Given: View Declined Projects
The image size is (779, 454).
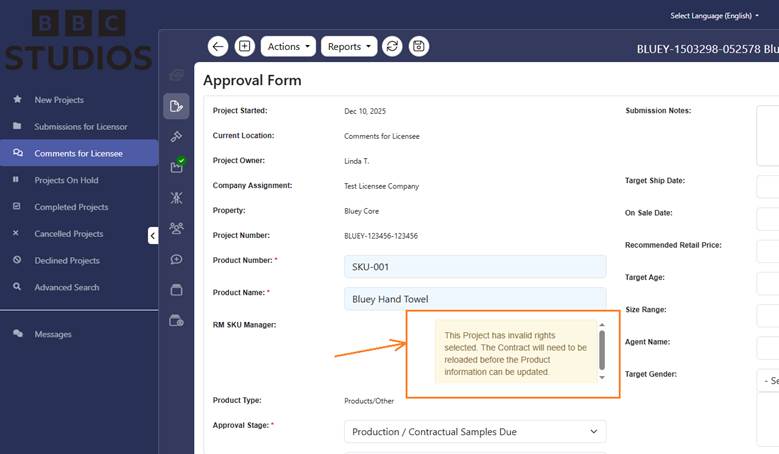Looking at the screenshot, I should click(x=67, y=260).
